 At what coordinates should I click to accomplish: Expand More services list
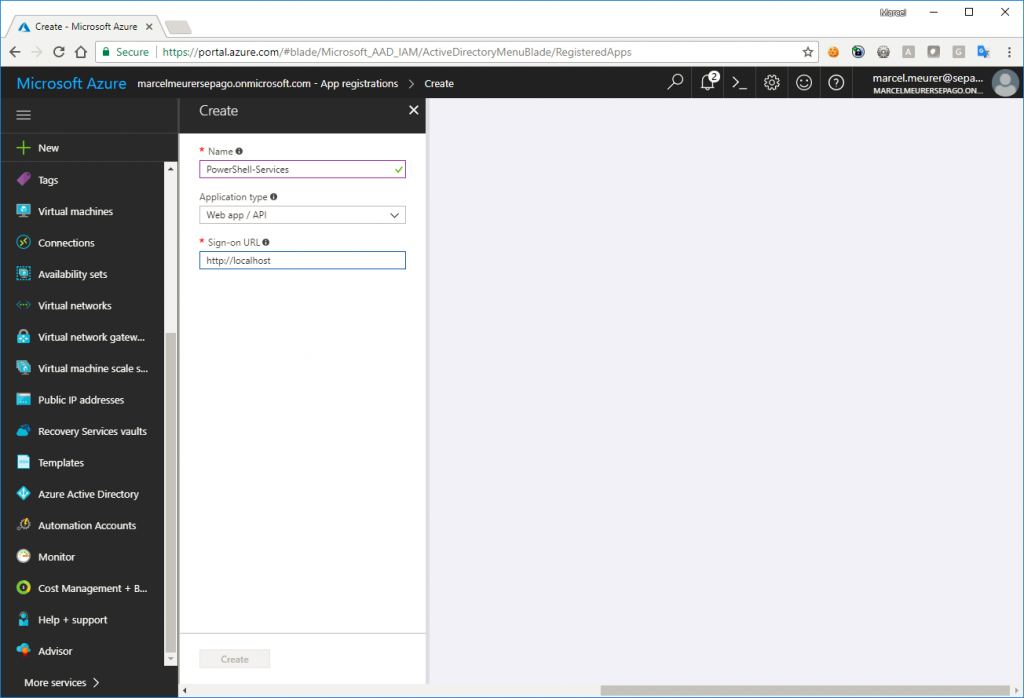click(61, 682)
